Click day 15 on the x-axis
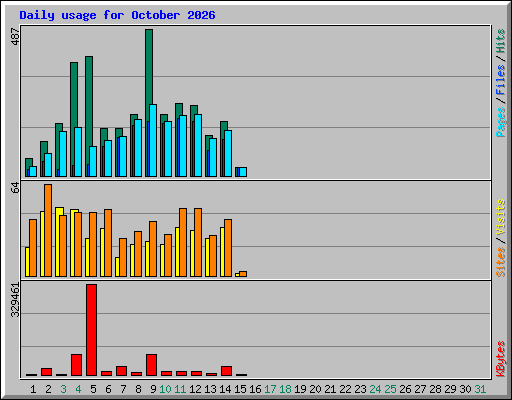Screen dimensions: 512x400 240,389
